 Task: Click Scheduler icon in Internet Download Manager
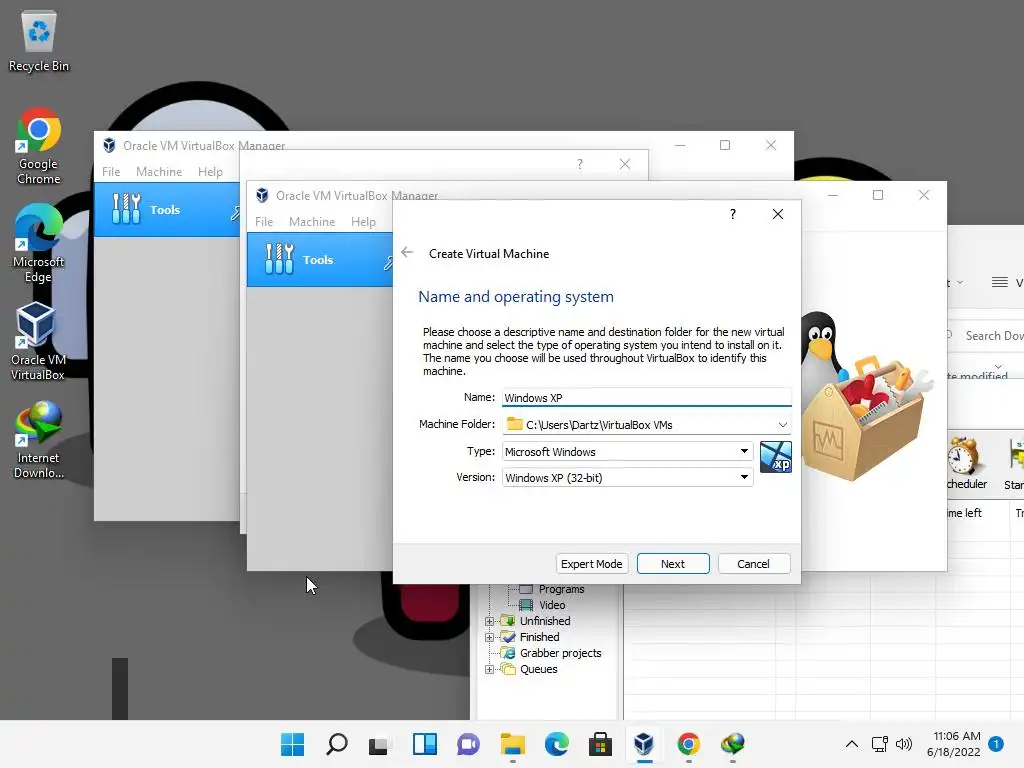[967, 464]
